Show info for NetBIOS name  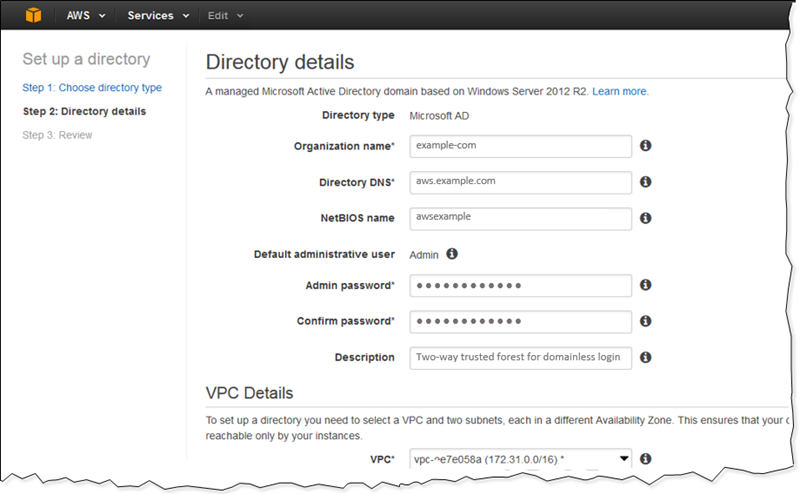coord(645,218)
